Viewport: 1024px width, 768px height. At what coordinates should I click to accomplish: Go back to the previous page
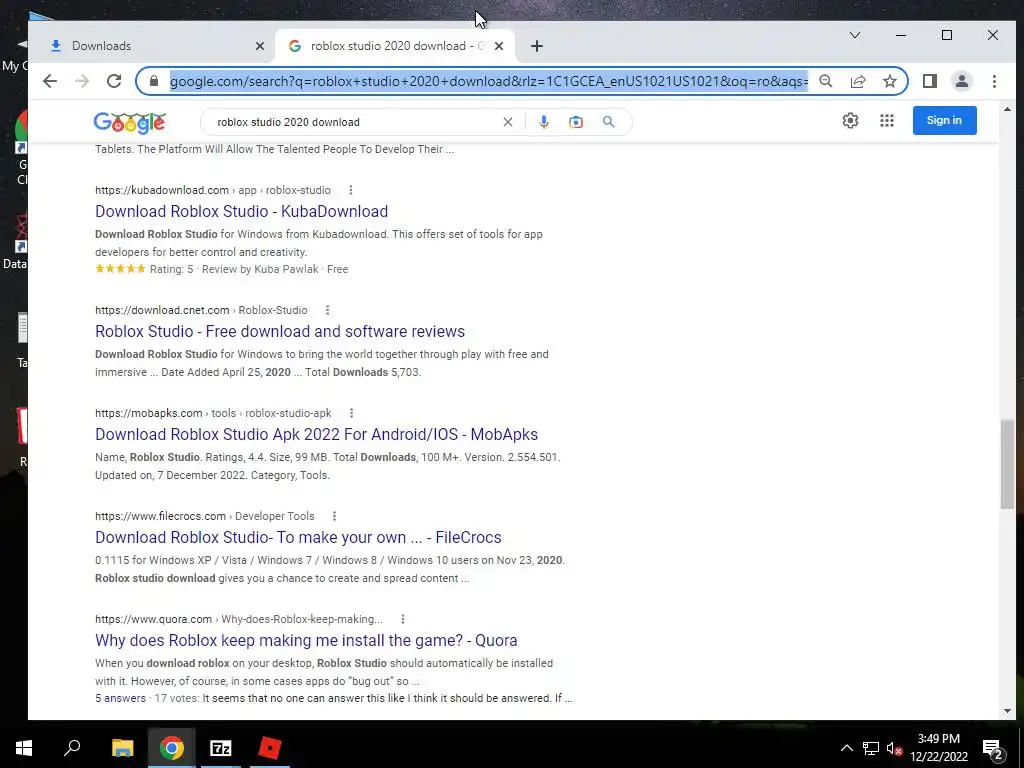(50, 81)
